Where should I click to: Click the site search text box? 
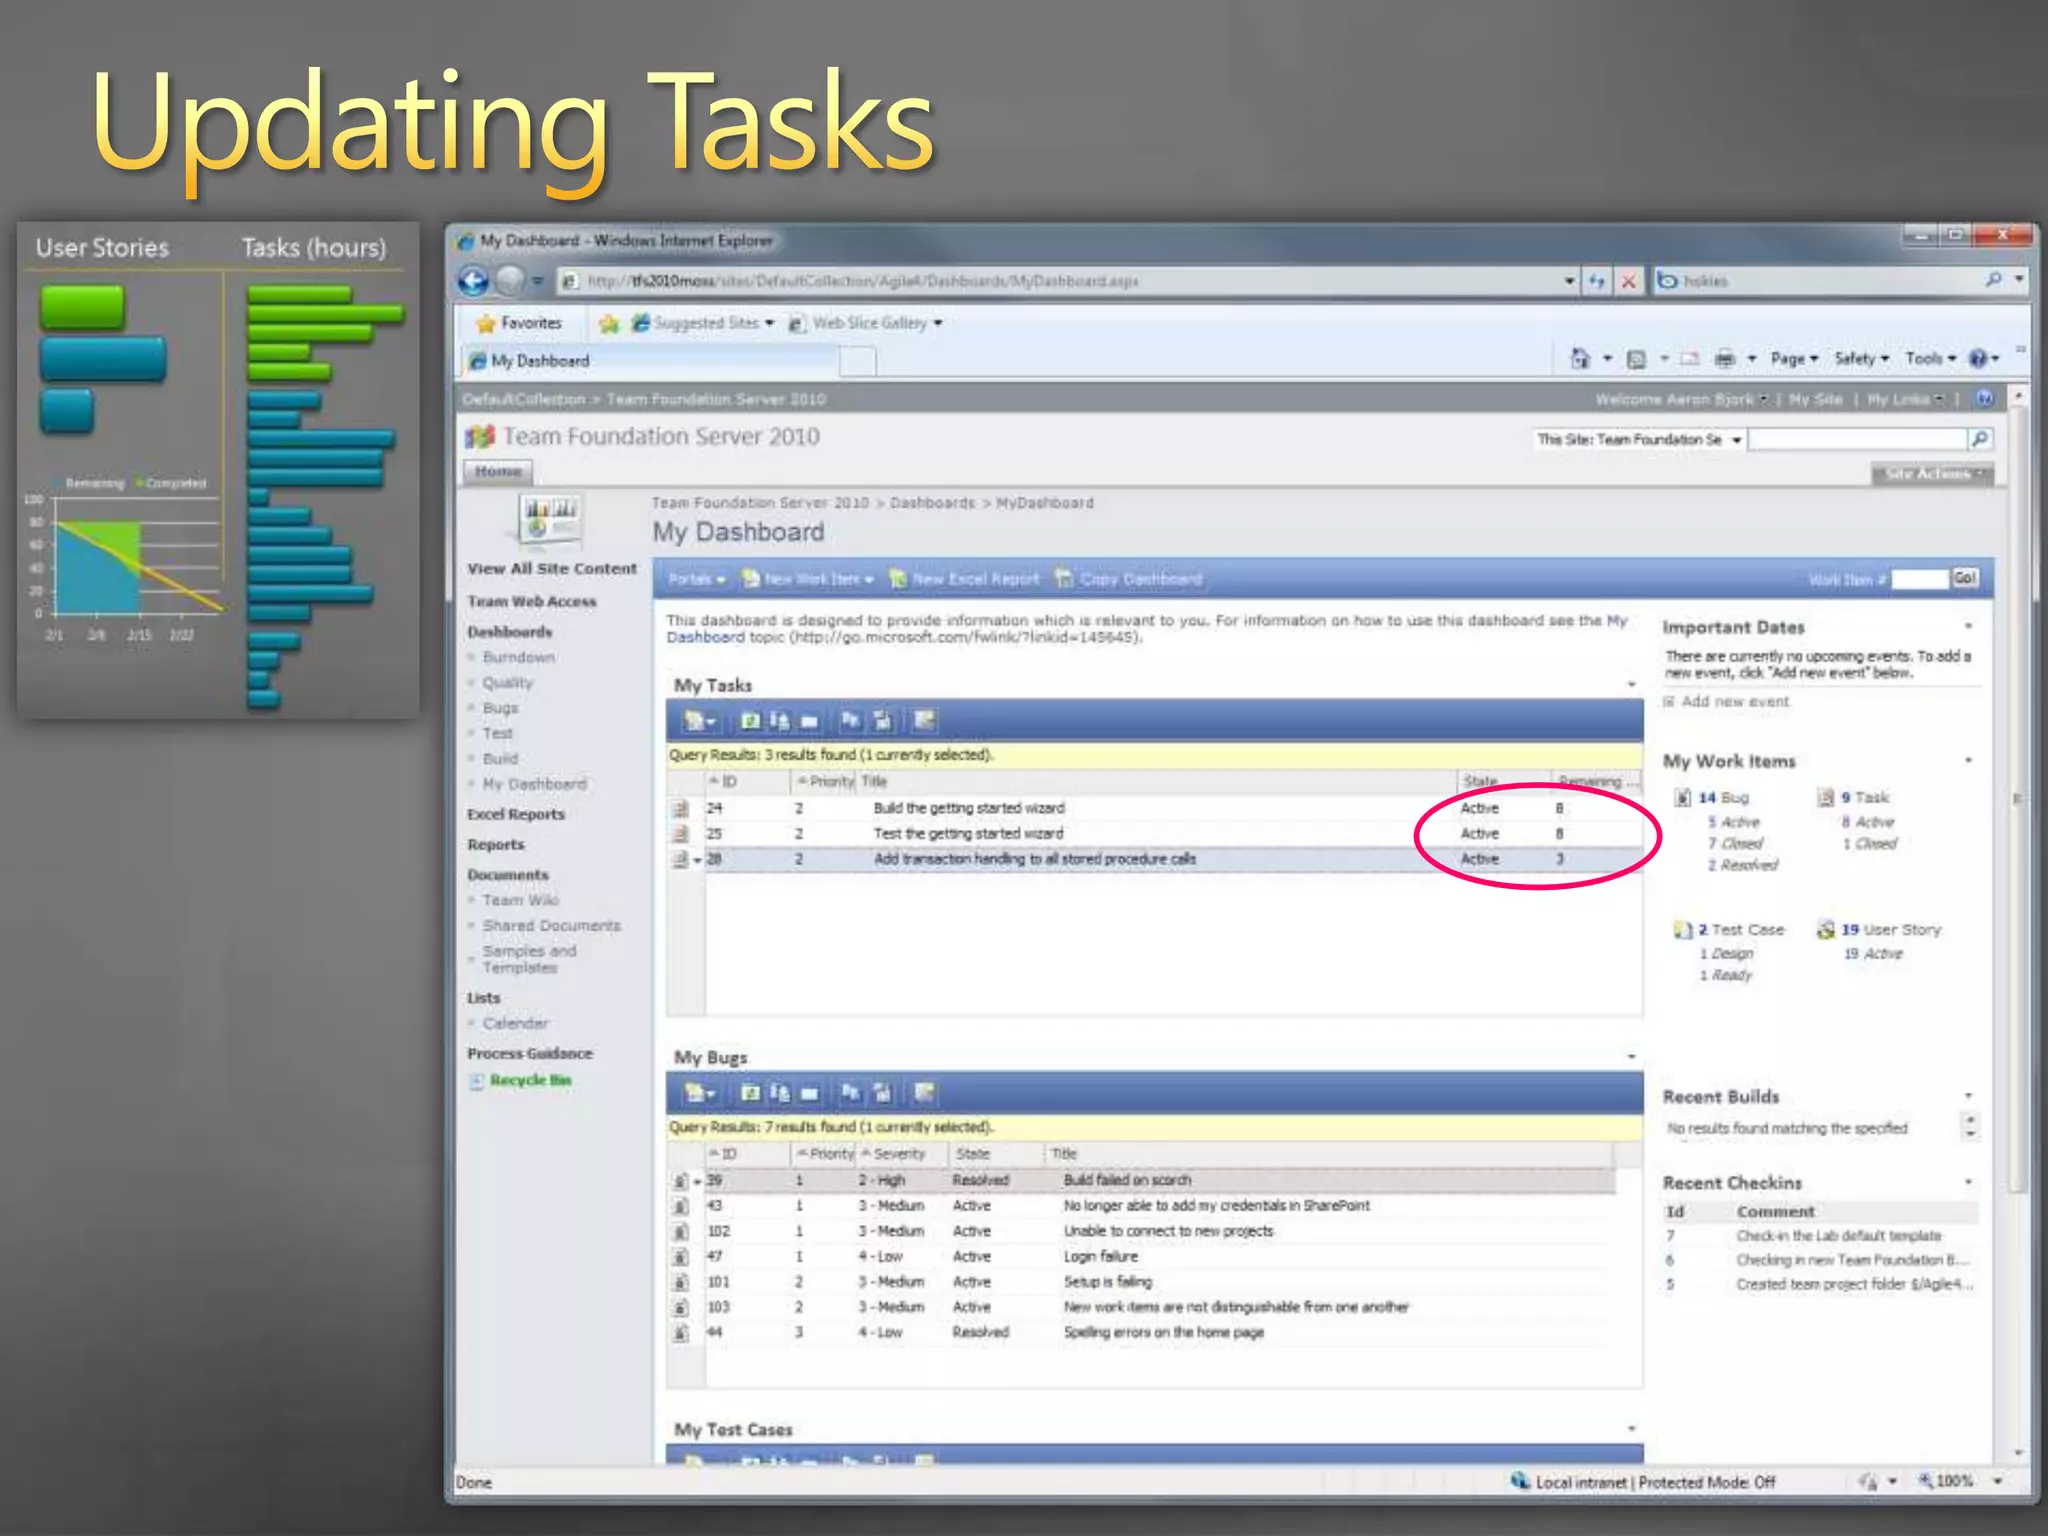pos(1858,439)
